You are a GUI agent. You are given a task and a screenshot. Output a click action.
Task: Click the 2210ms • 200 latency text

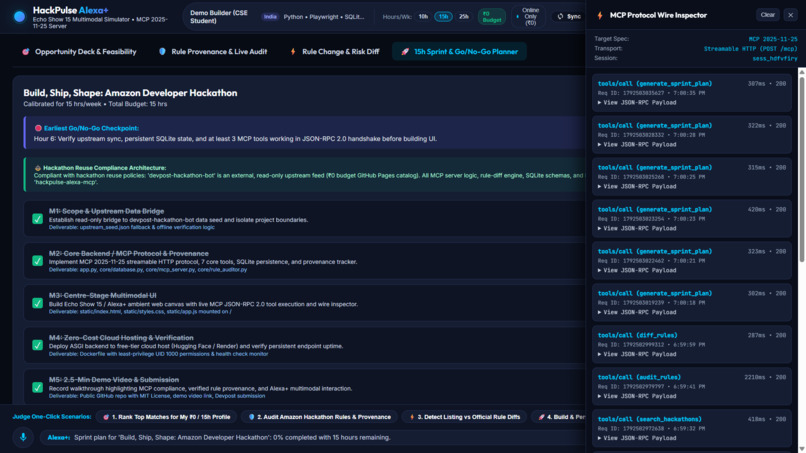765,377
